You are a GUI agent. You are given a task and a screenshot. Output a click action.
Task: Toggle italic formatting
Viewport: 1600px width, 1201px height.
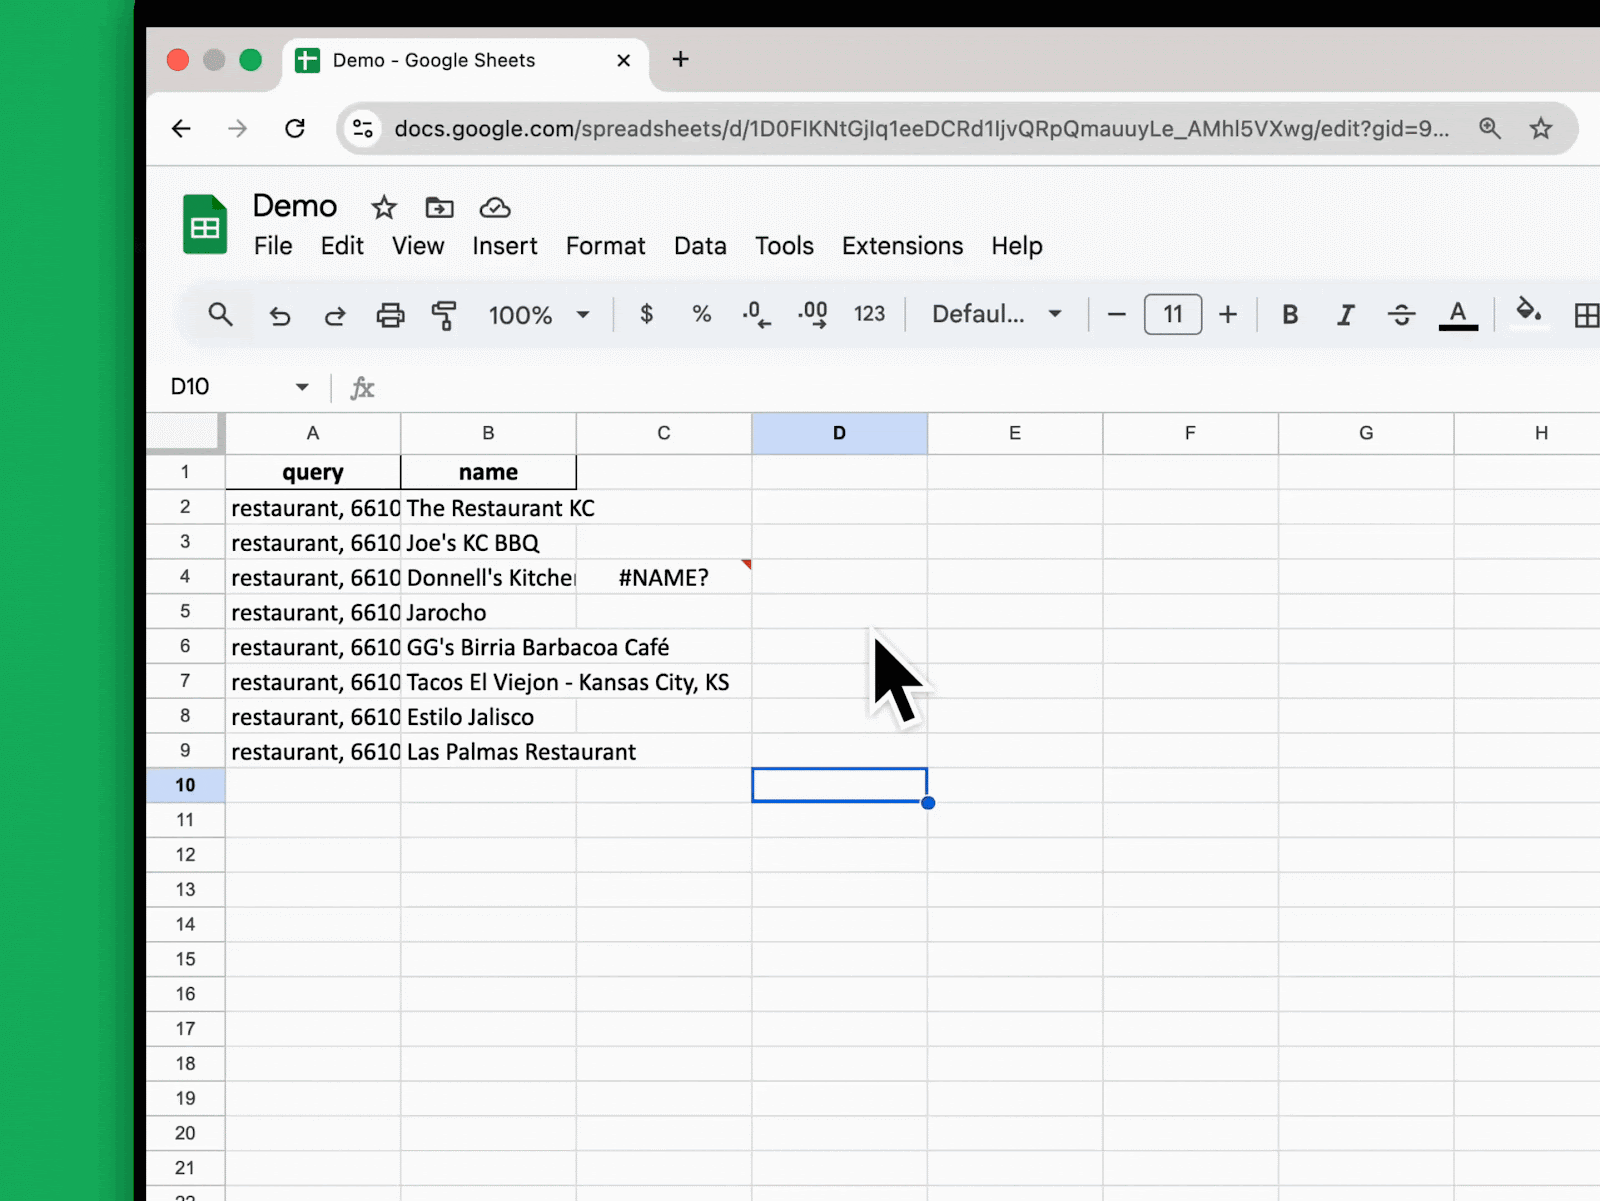1345,315
